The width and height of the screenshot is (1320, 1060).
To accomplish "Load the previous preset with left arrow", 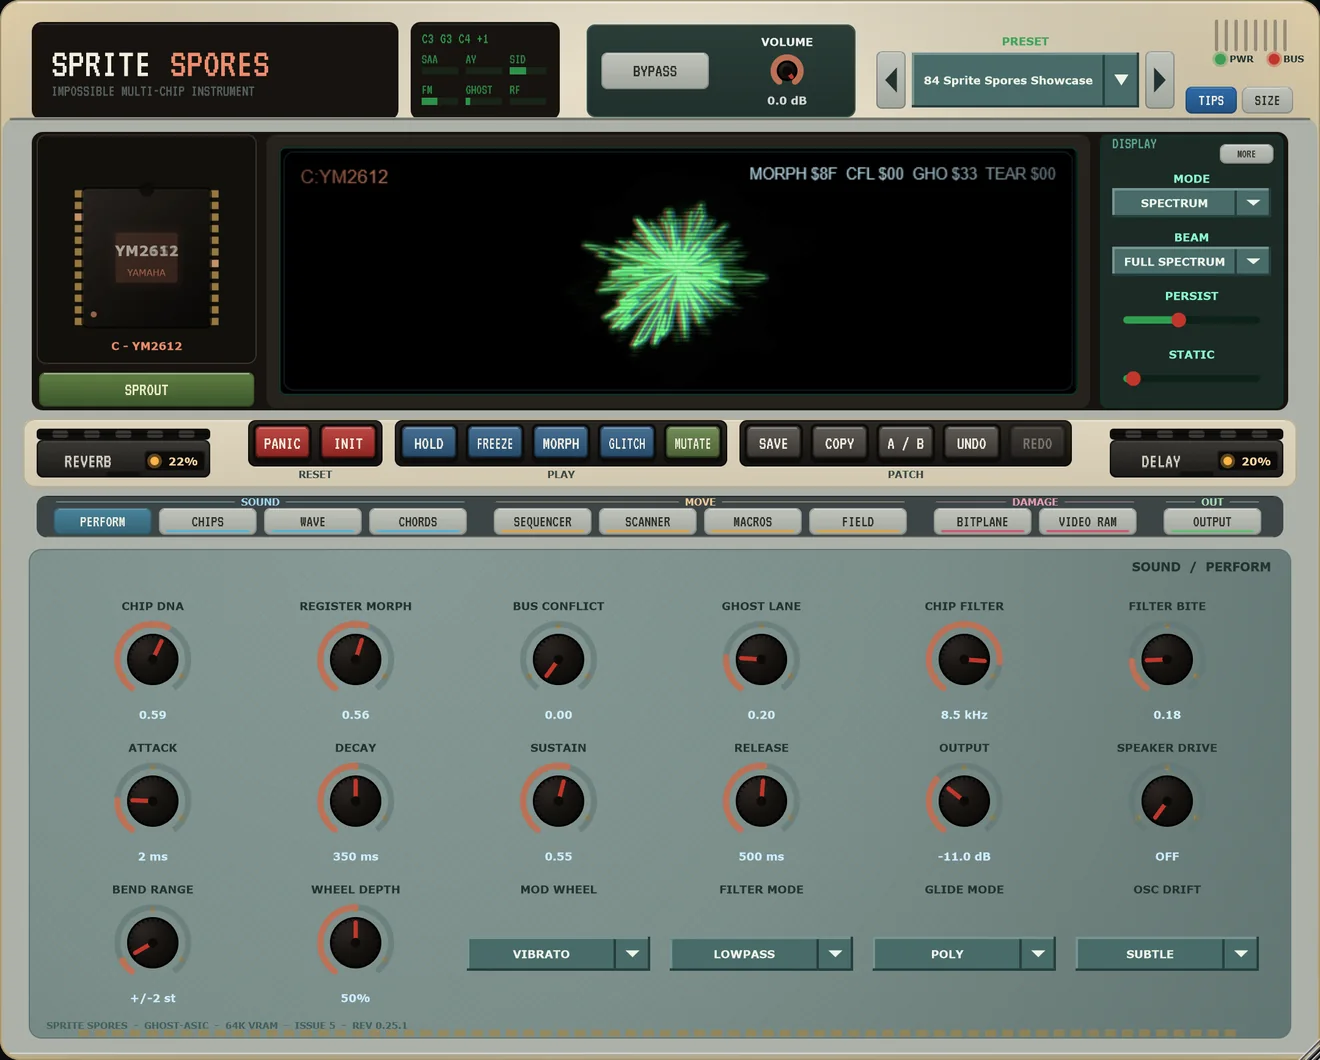I will pyautogui.click(x=891, y=80).
